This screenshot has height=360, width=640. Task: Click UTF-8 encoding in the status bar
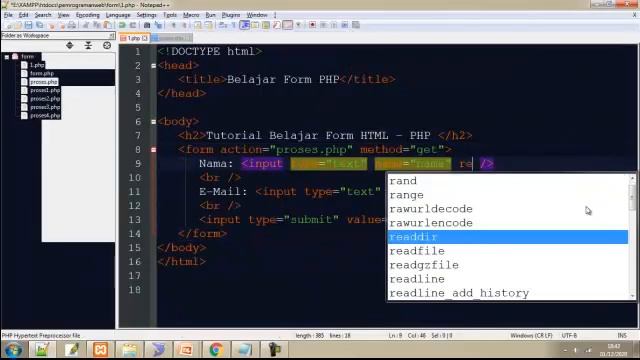pos(569,336)
